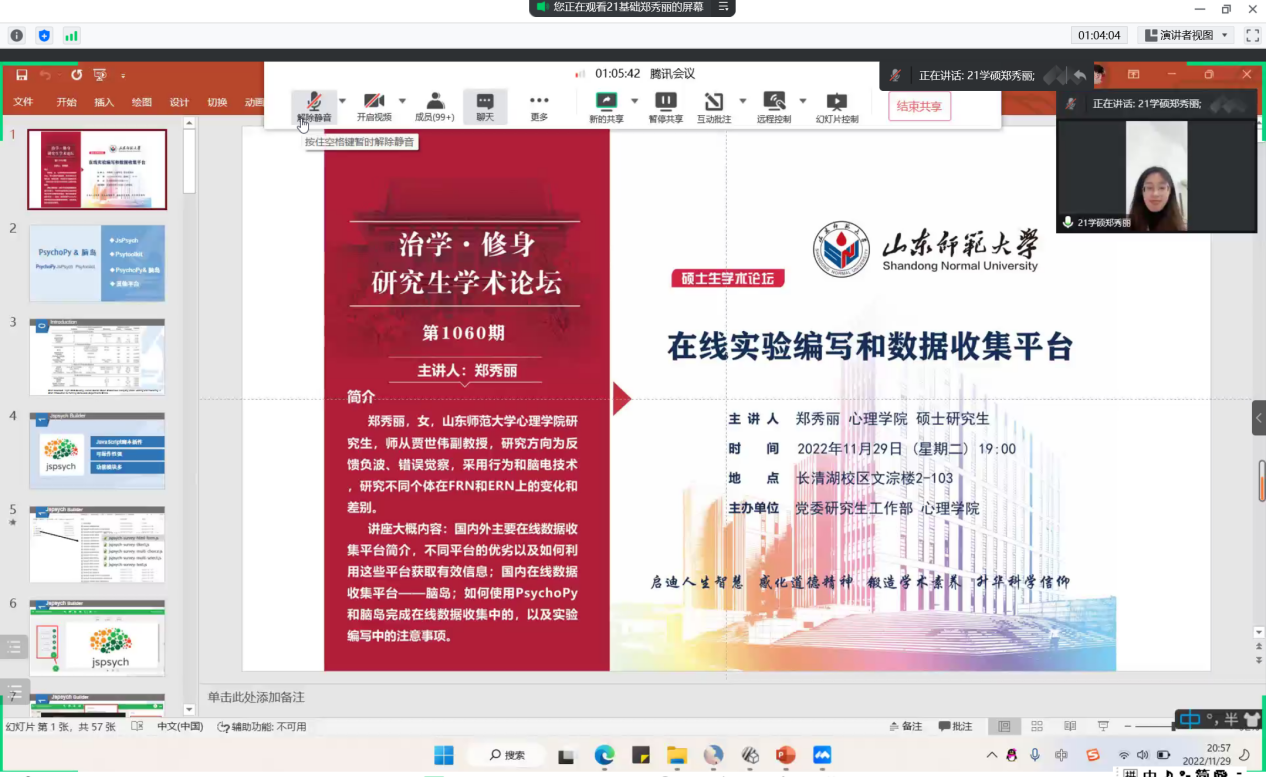Image resolution: width=1266 pixels, height=777 pixels.
Task: Open 互动批注 annotation tool
Action: click(x=714, y=107)
